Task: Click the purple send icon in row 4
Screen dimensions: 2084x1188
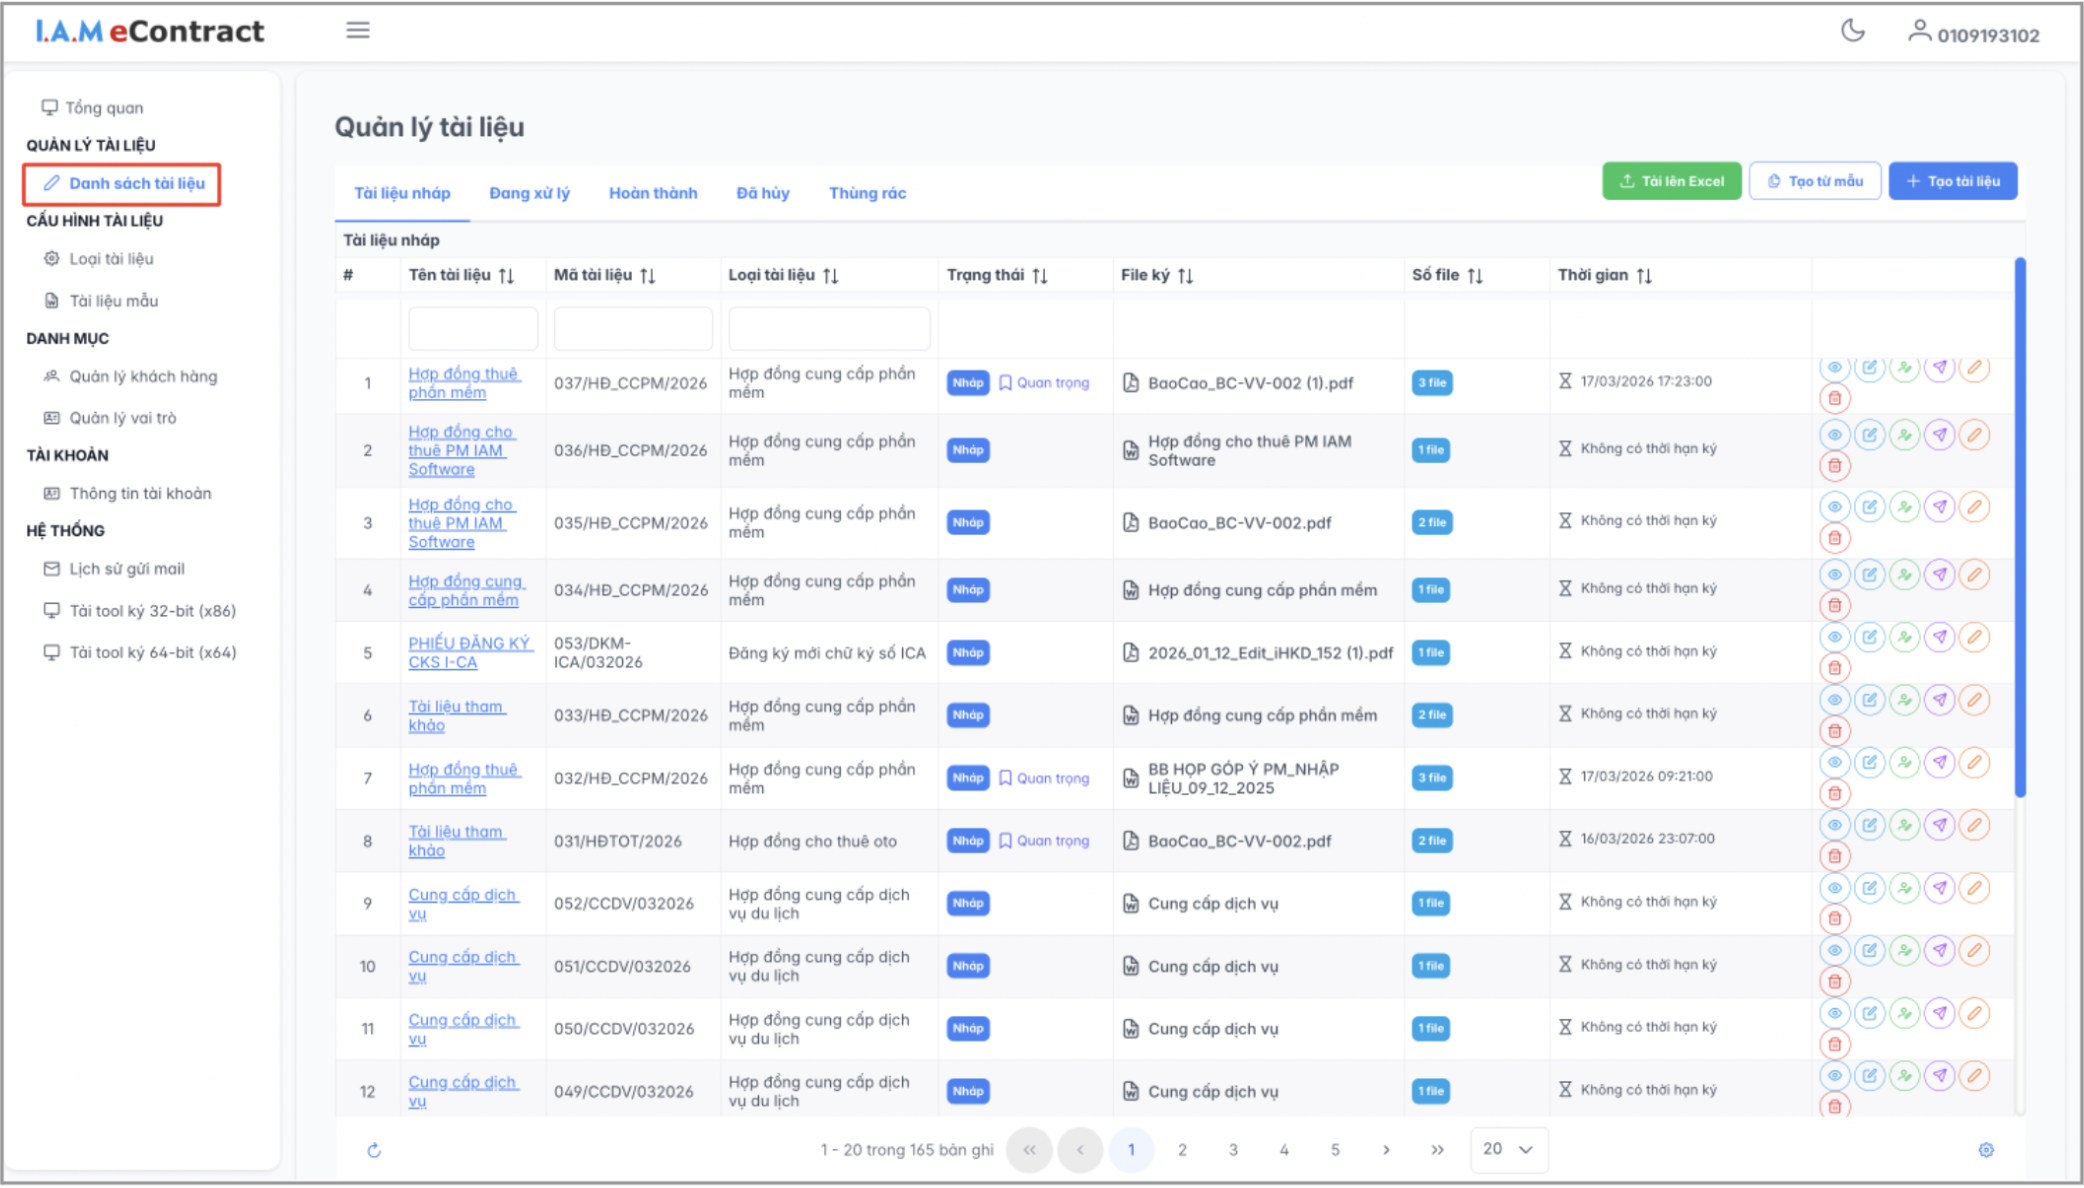Action: point(1939,574)
